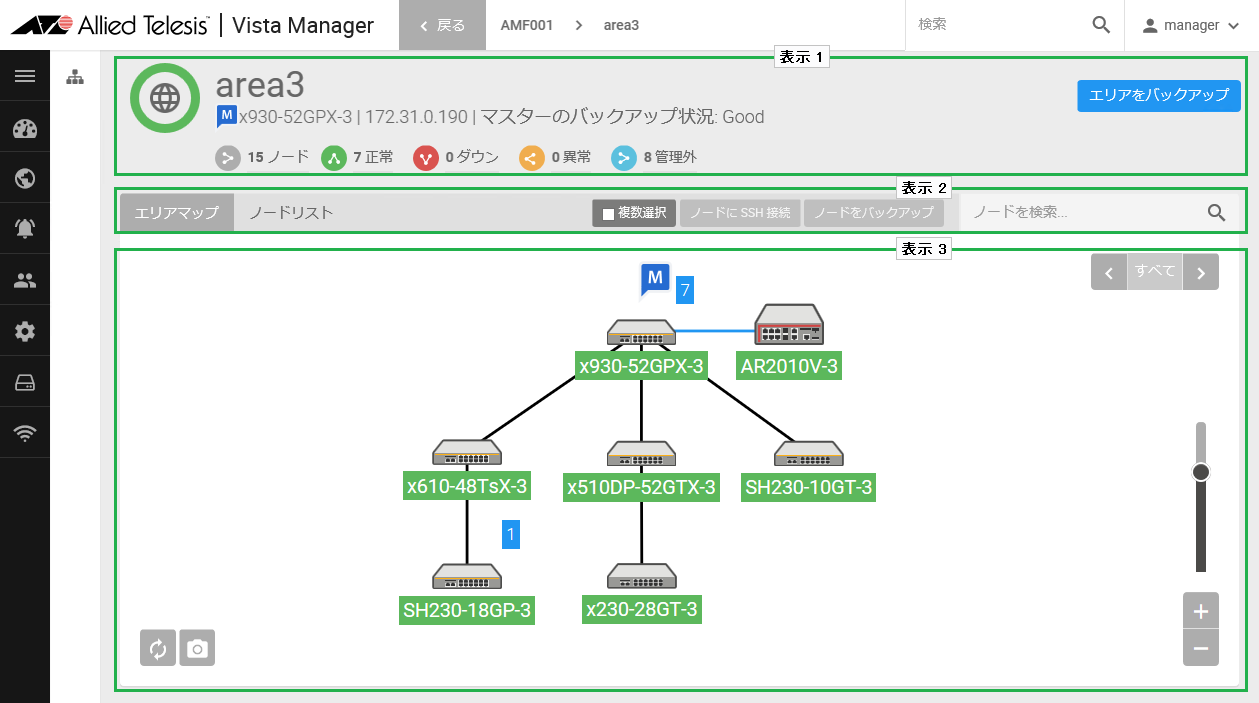
Task: Click the x230-28GT-3 node label
Action: (642, 610)
